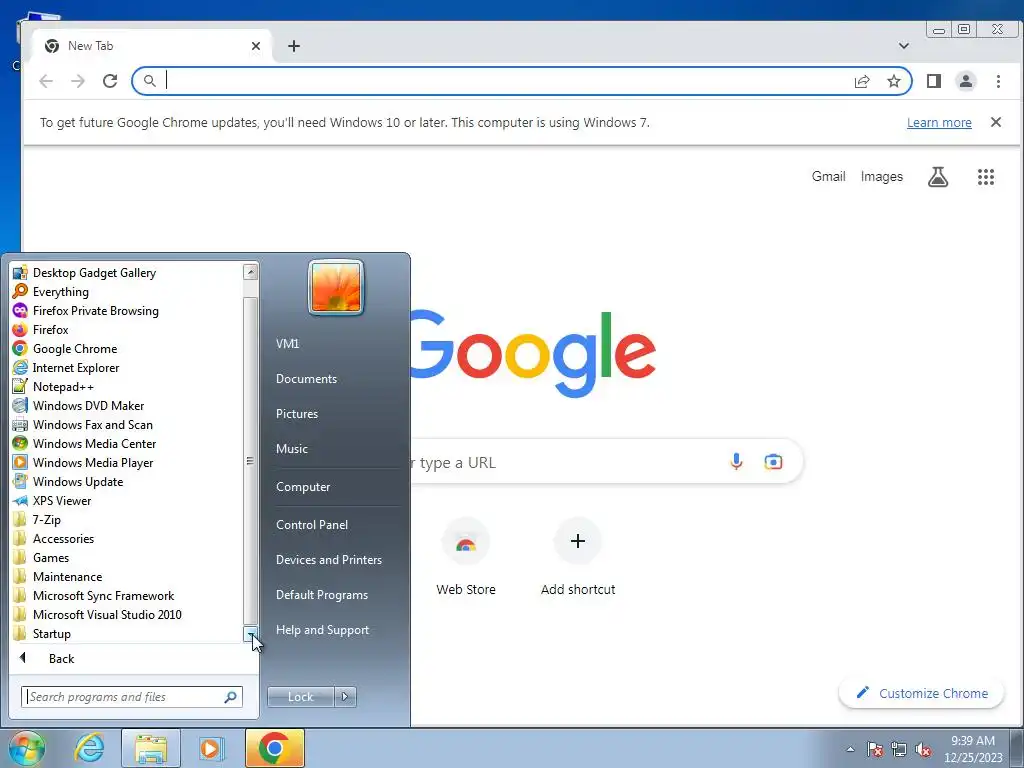1024x768 pixels.
Task: Click the Learn more link
Action: (x=939, y=122)
